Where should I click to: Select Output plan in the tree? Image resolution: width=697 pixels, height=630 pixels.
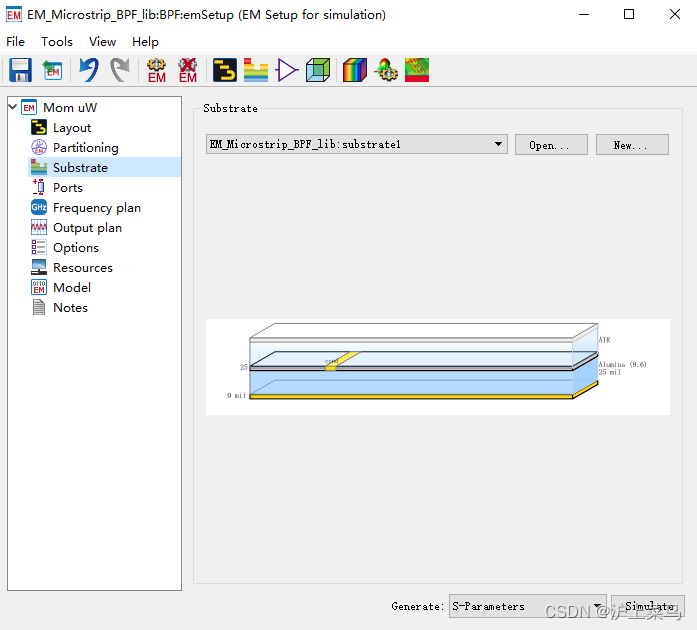(88, 228)
